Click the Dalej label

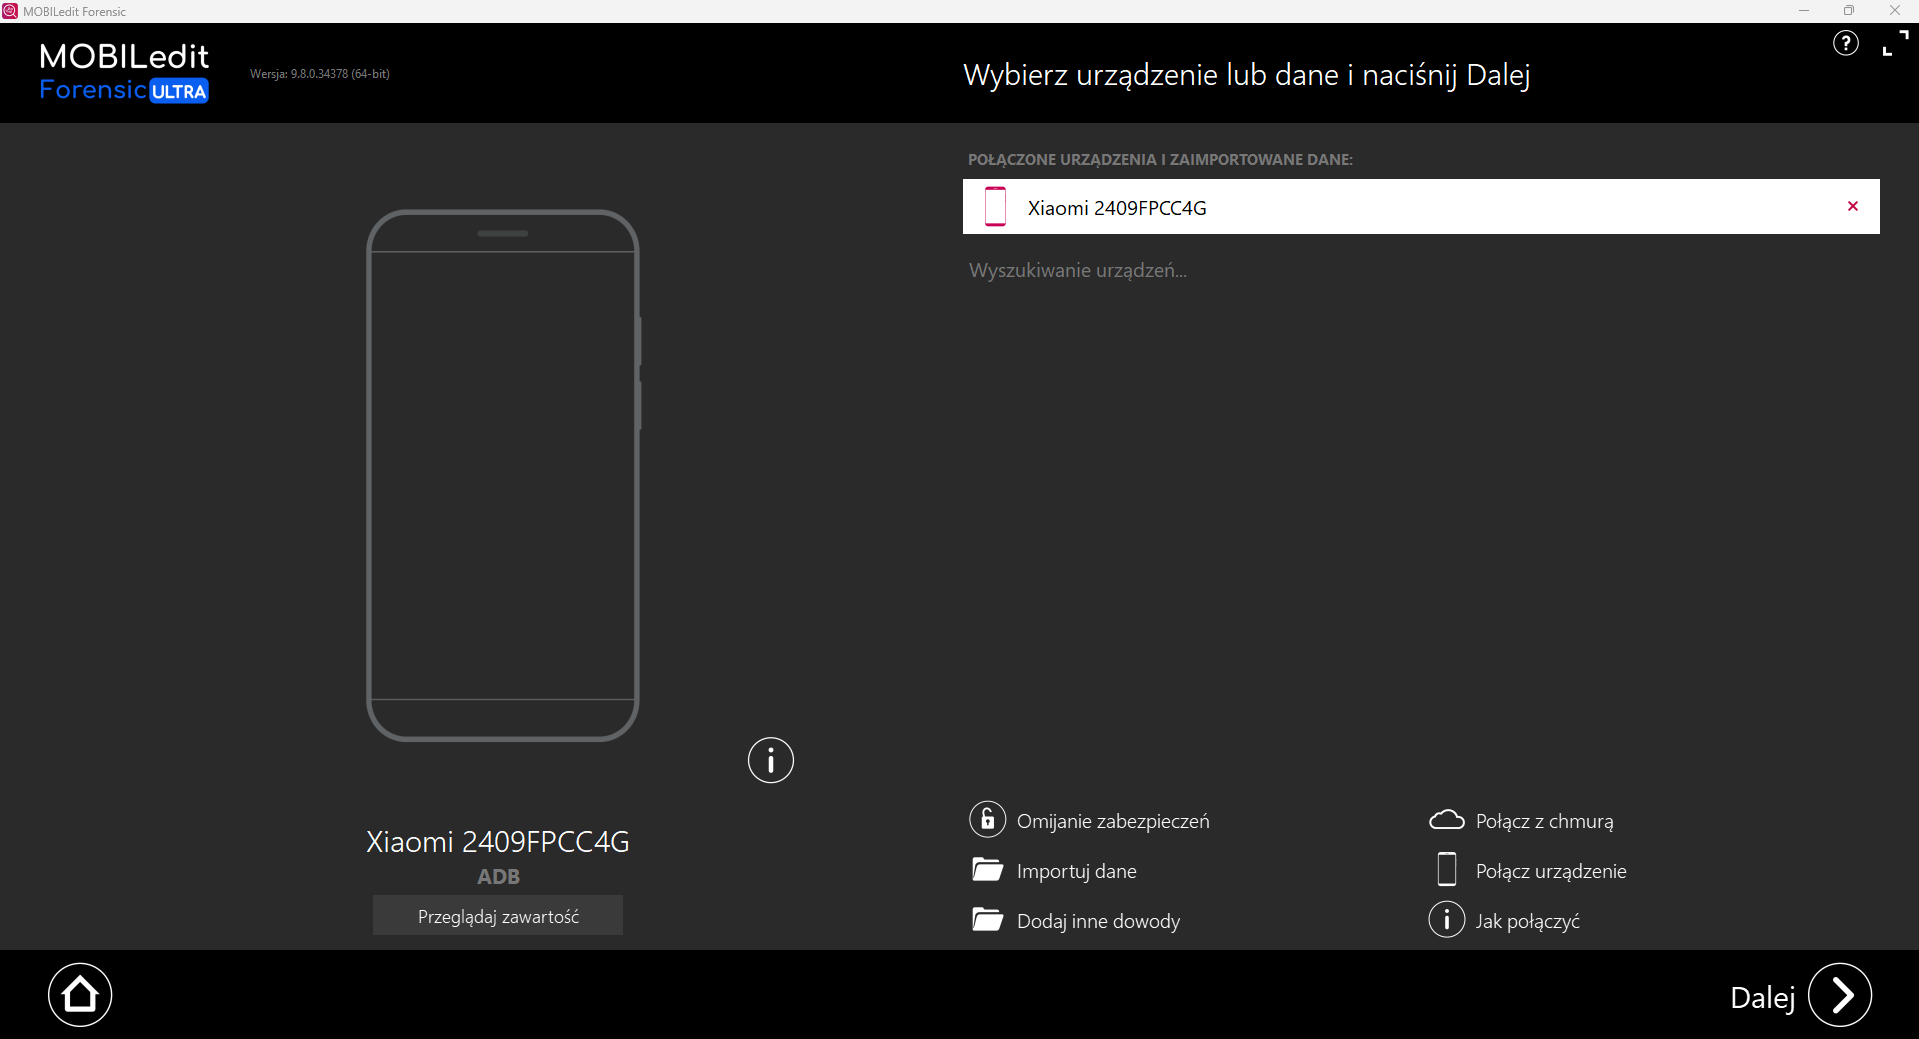[1763, 997]
